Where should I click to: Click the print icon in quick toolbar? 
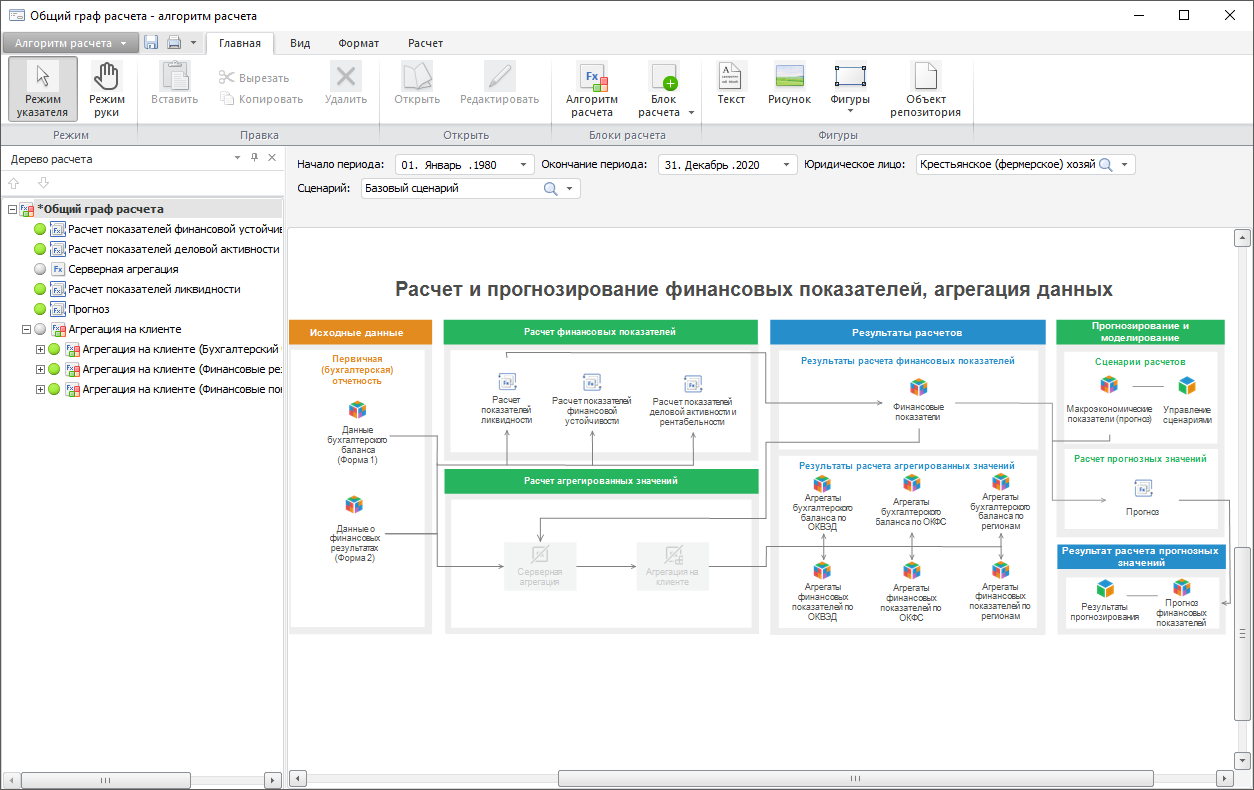(x=174, y=43)
